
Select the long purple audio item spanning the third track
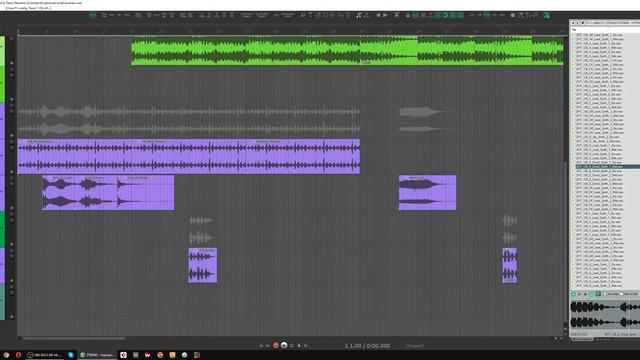point(189,156)
